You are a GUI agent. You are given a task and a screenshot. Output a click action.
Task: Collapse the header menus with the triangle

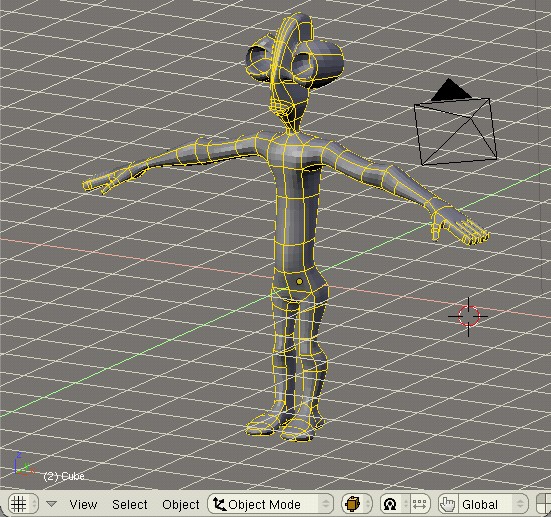51,504
